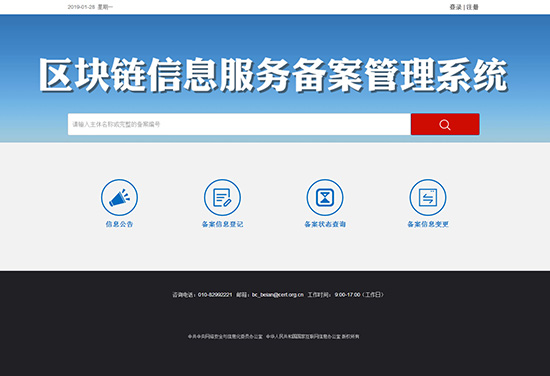This screenshot has width=550, height=376.
Task: Click the 注册 register link
Action: point(472,7)
